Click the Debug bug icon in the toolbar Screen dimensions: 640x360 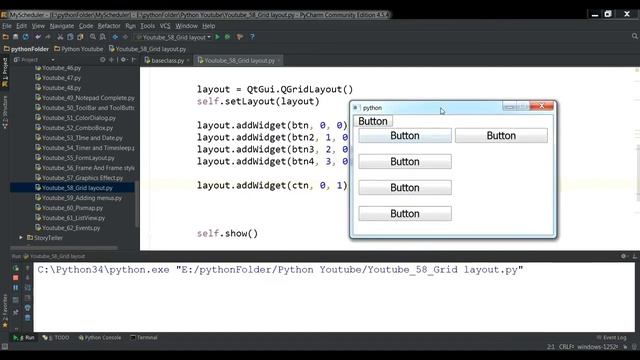[x=228, y=37]
